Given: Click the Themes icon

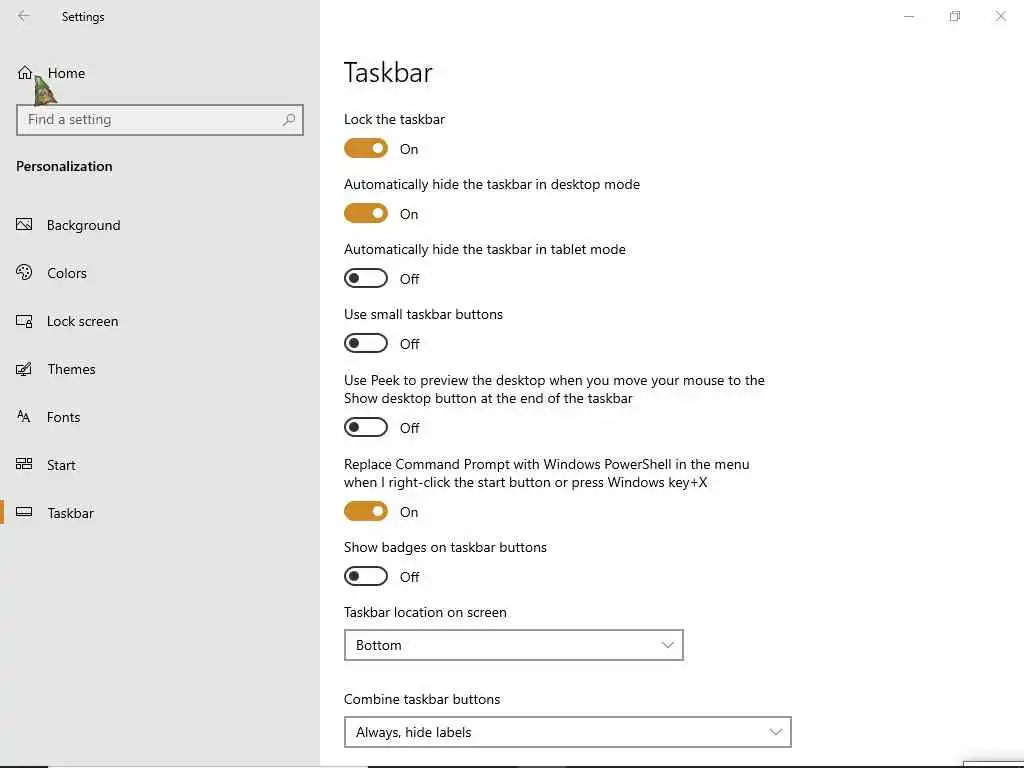Looking at the screenshot, I should (x=24, y=369).
